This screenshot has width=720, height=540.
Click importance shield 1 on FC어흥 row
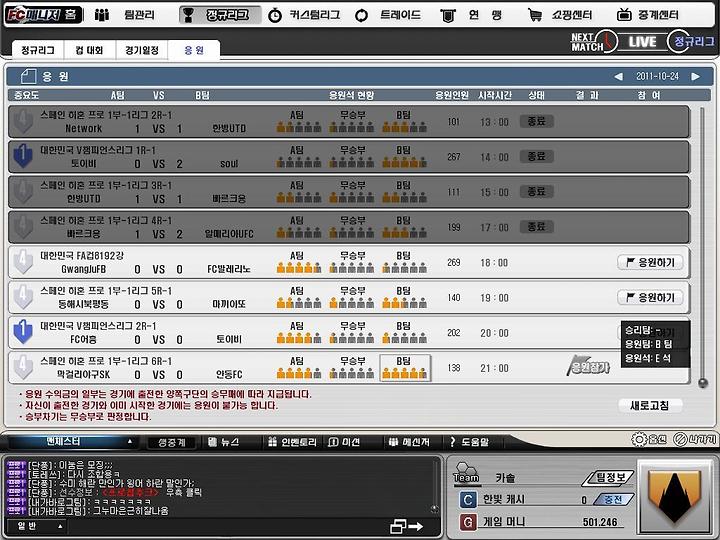click(x=23, y=332)
